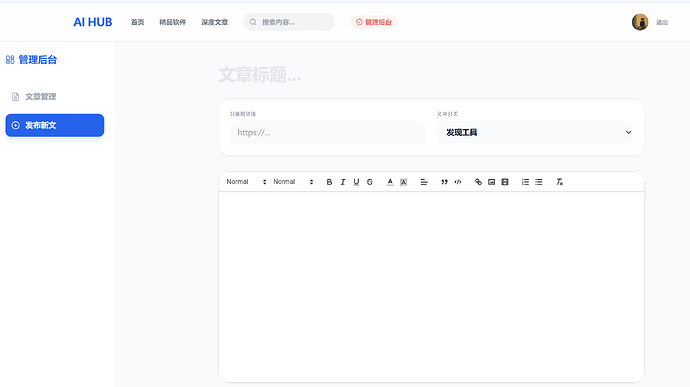
Task: Insert a blockquote
Action: (x=444, y=182)
